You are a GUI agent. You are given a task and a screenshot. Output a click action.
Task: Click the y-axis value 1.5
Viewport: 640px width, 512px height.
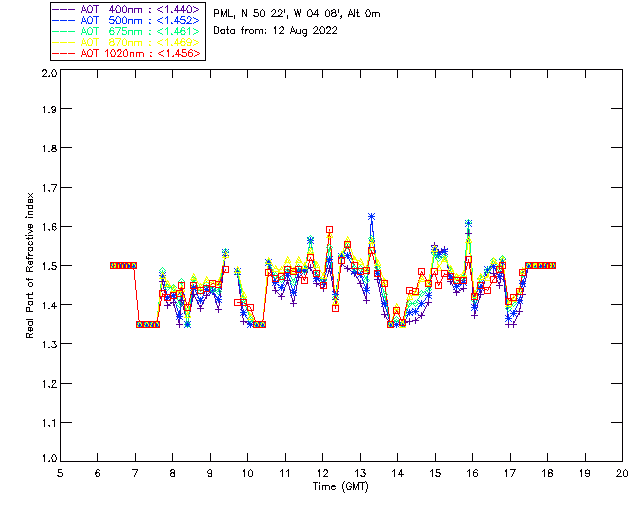[49, 266]
